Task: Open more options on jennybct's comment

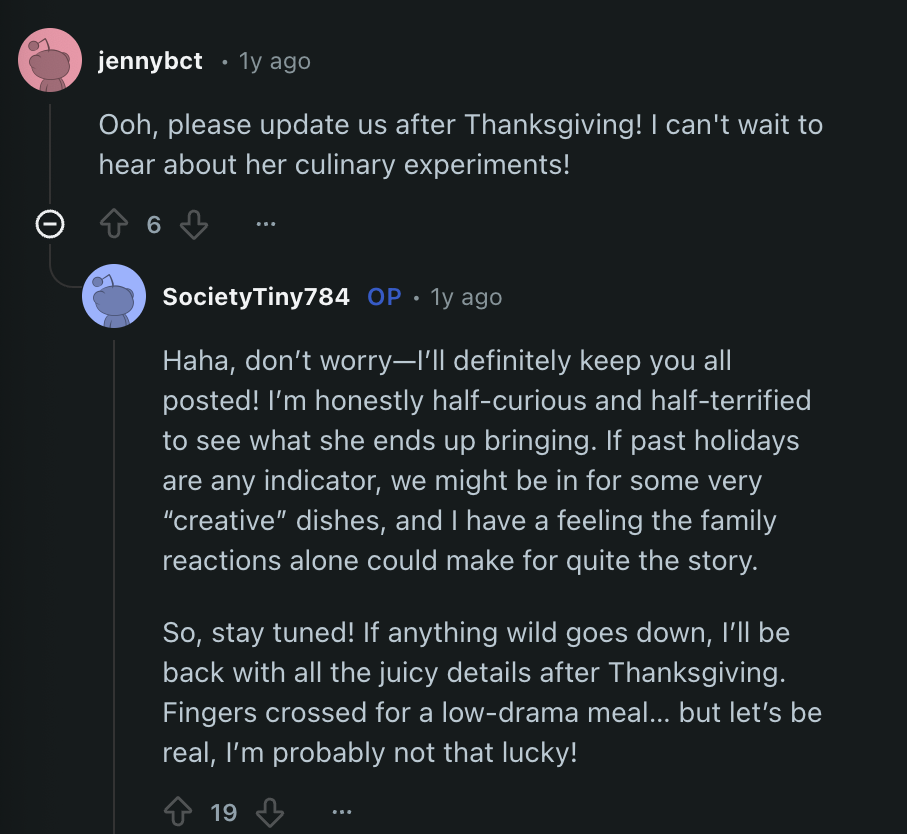Action: coord(265,225)
